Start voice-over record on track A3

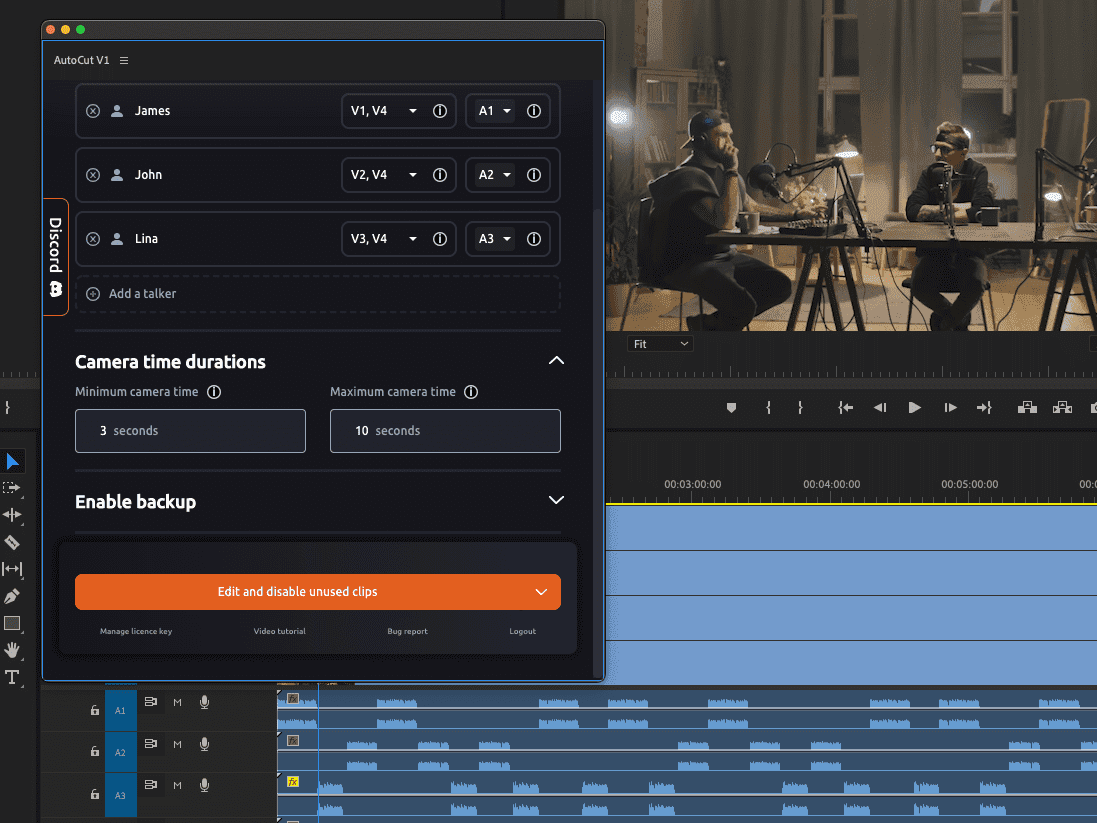click(x=204, y=786)
